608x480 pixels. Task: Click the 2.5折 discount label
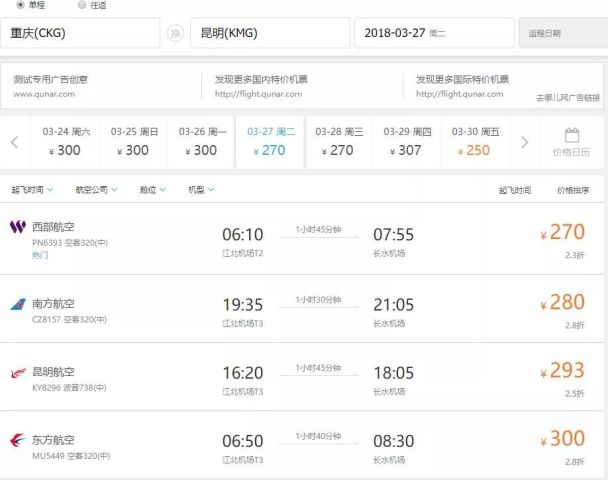575,394
